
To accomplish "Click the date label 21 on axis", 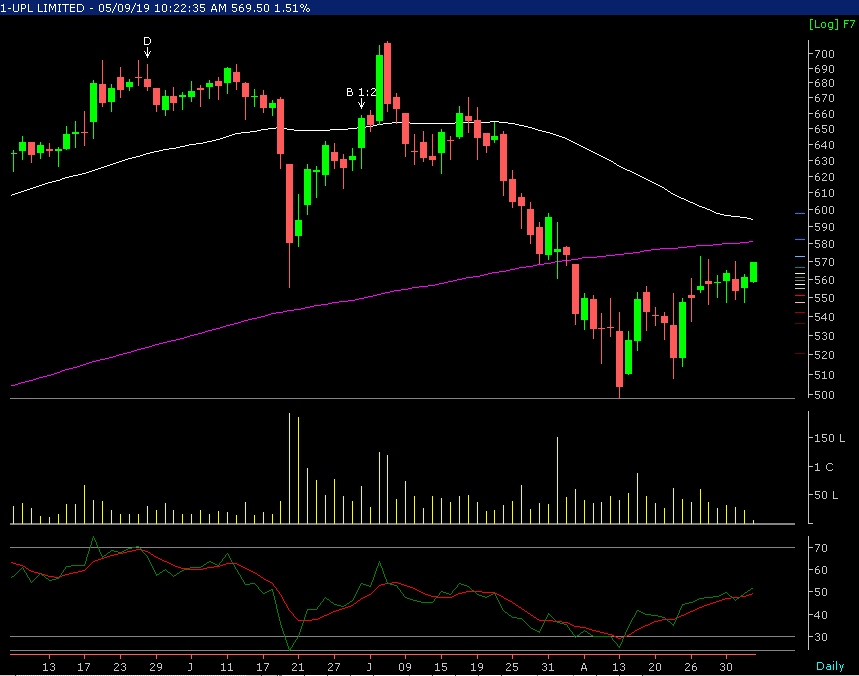I will [x=297, y=667].
